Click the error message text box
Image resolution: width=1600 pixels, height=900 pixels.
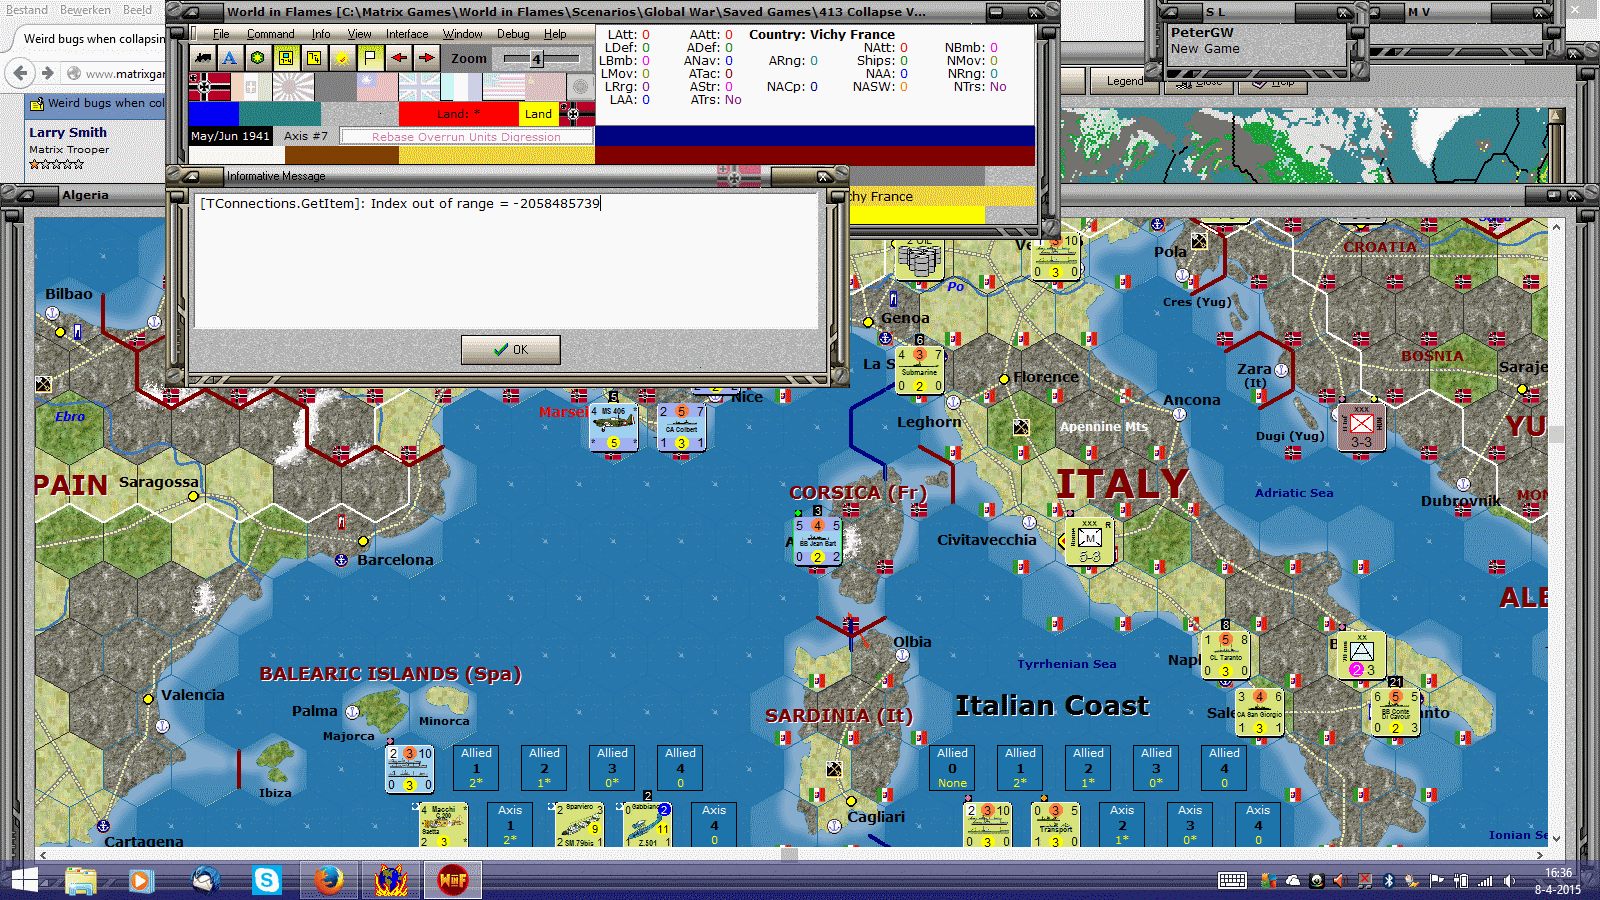(x=506, y=261)
